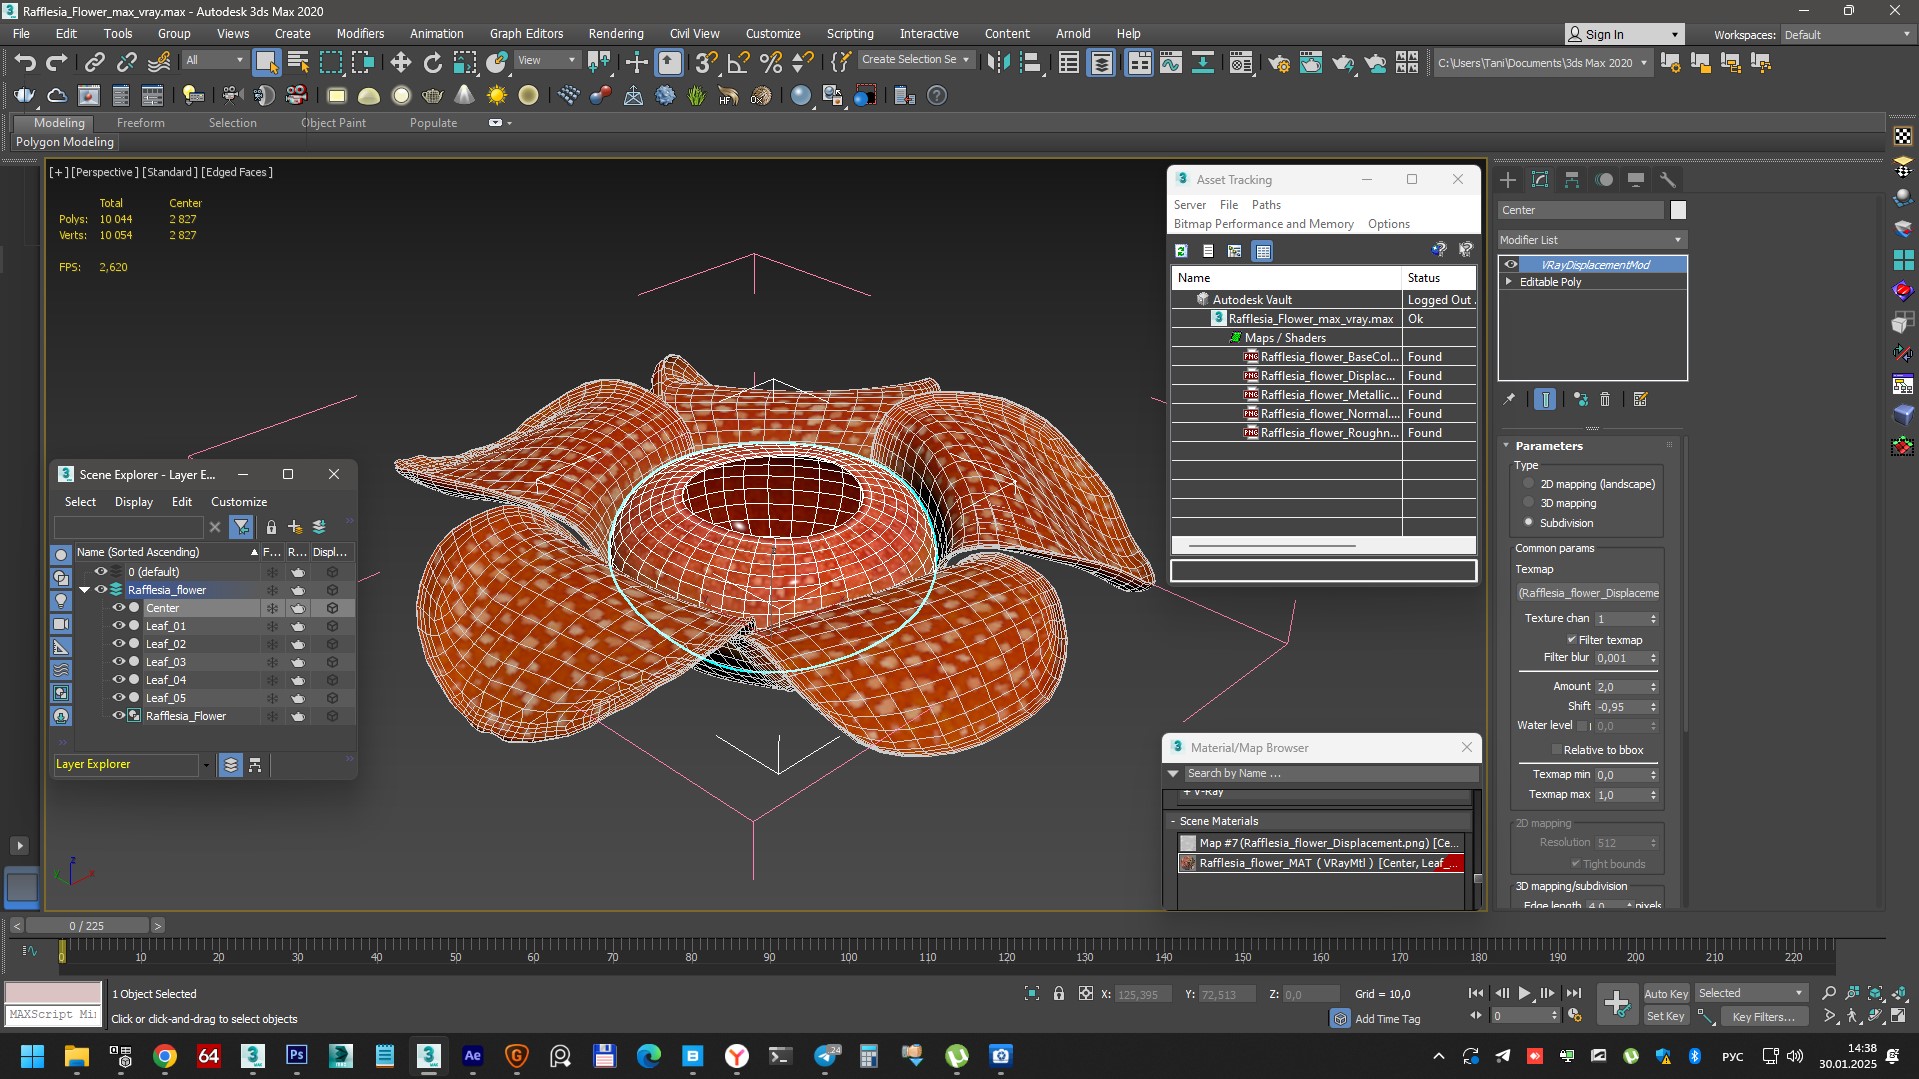Open the Create Selection Set dropdown

click(x=915, y=60)
